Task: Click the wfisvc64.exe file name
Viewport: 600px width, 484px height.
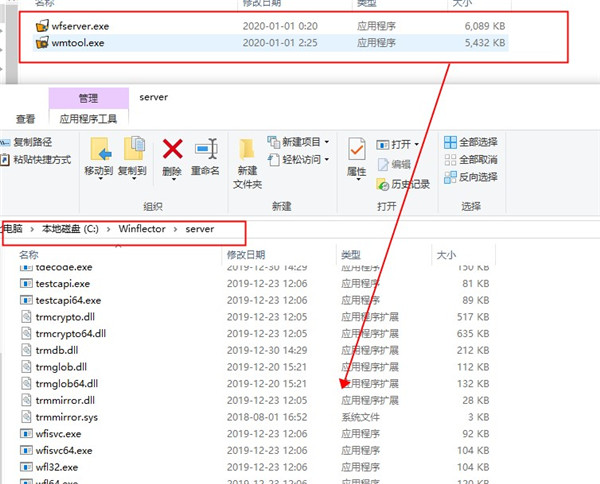Action: click(64, 450)
